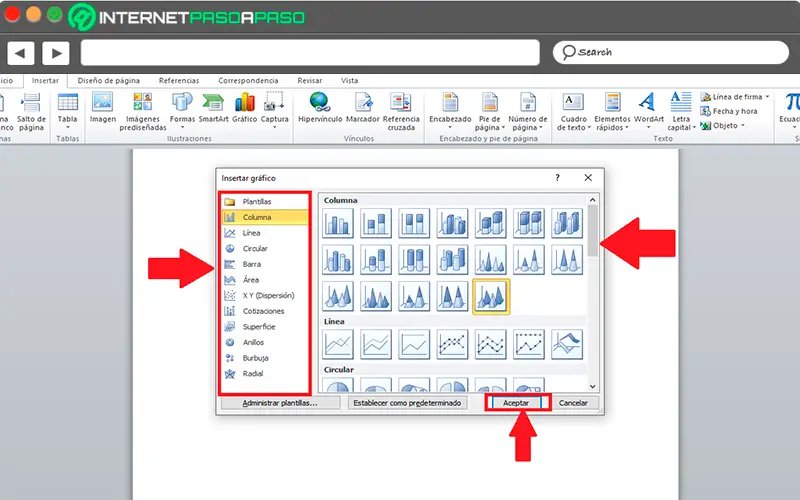Open the Encabezado header menu
The height and width of the screenshot is (500, 800).
[x=450, y=111]
